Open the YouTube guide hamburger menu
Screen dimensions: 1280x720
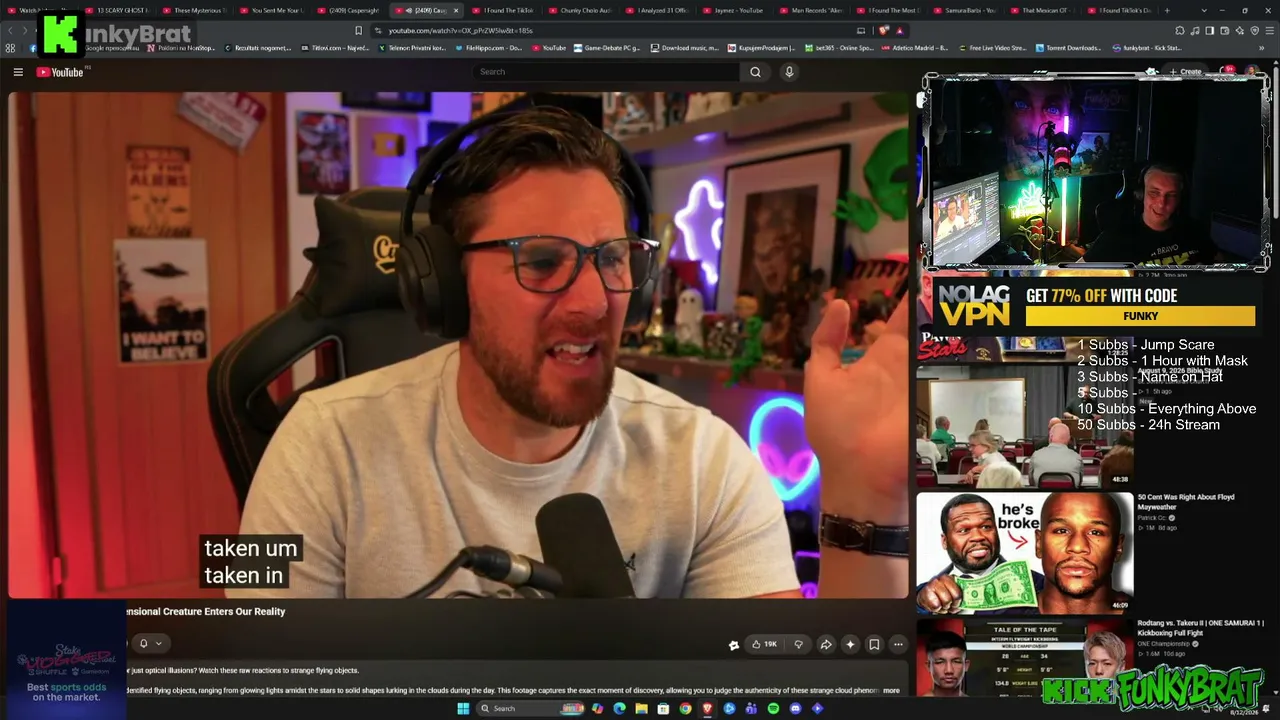[18, 72]
